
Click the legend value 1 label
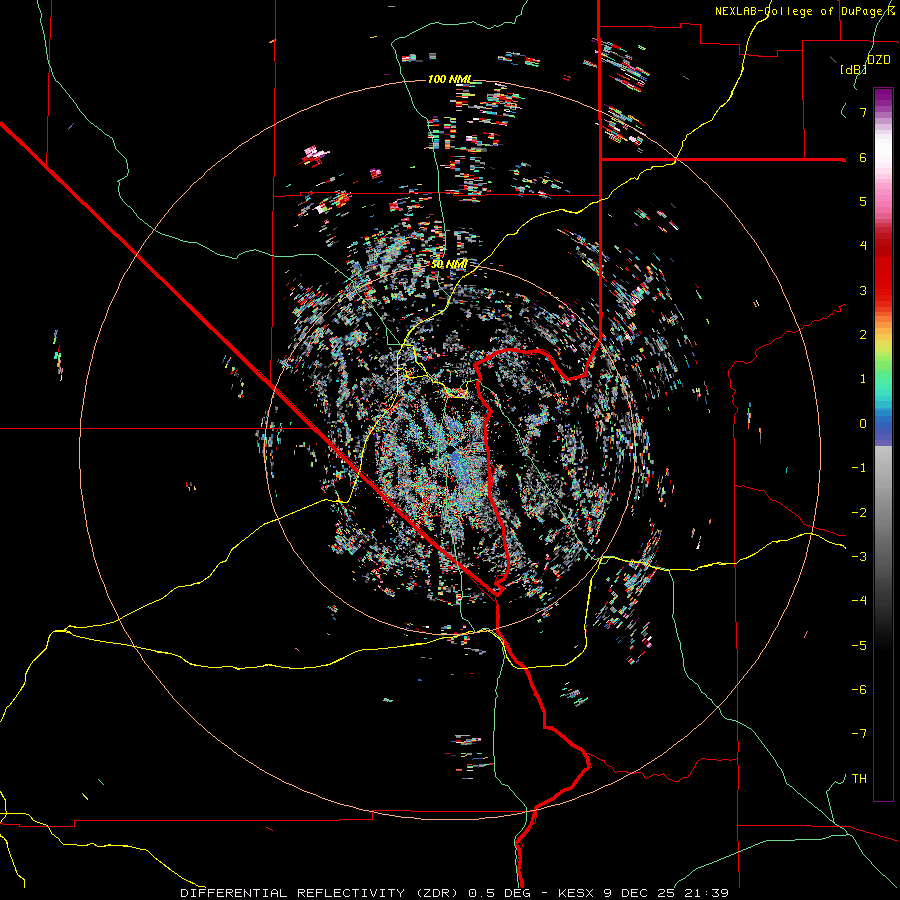coord(863,379)
